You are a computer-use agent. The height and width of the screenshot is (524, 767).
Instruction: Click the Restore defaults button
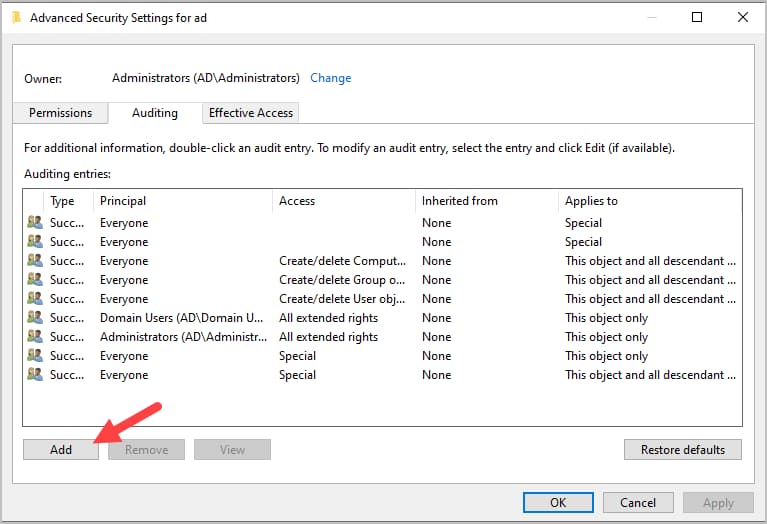tap(682, 450)
